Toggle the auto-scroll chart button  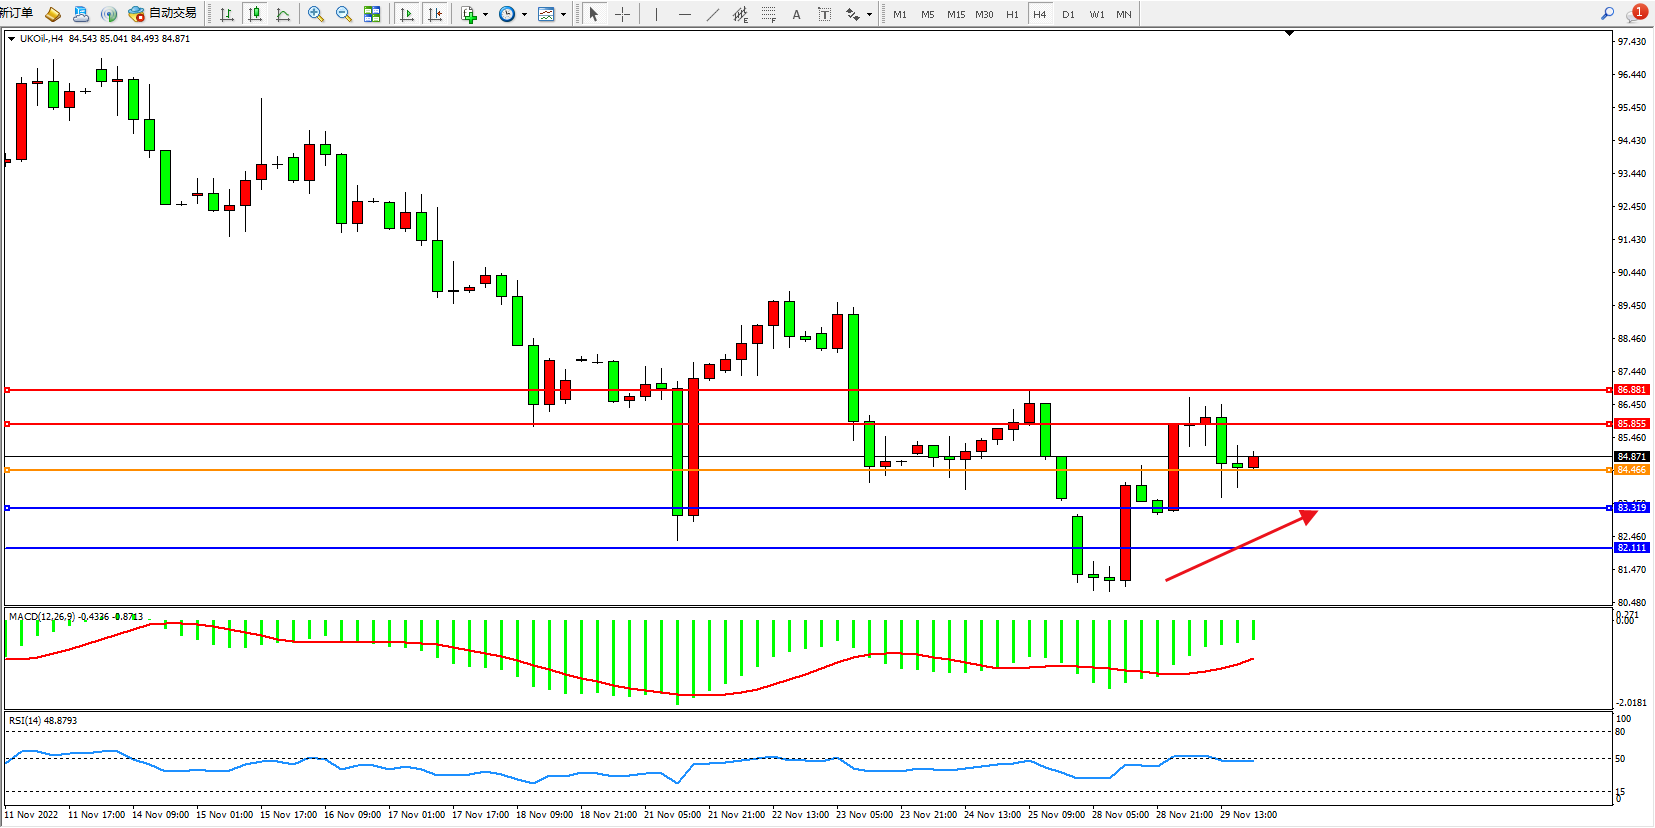pyautogui.click(x=407, y=14)
